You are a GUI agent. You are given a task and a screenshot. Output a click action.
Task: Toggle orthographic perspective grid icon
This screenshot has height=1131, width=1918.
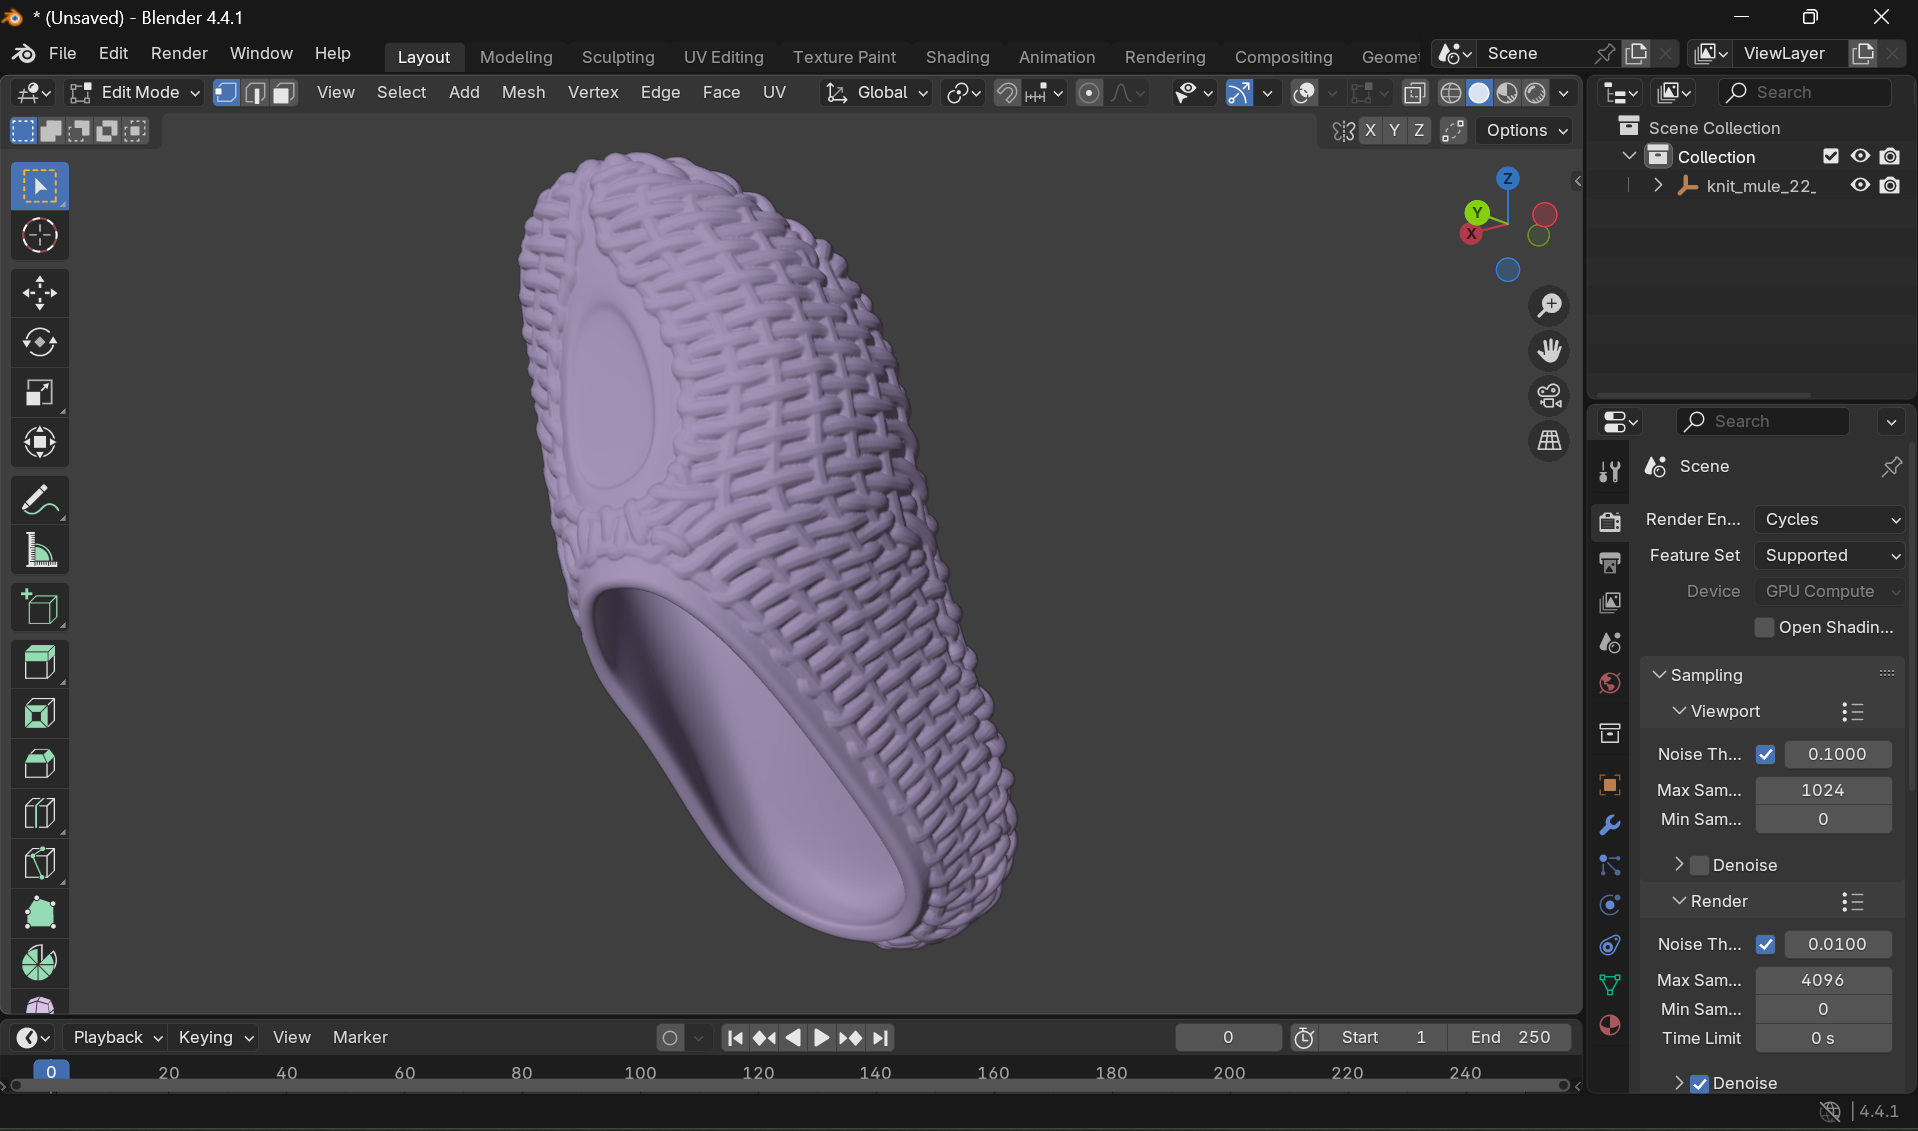click(1549, 441)
